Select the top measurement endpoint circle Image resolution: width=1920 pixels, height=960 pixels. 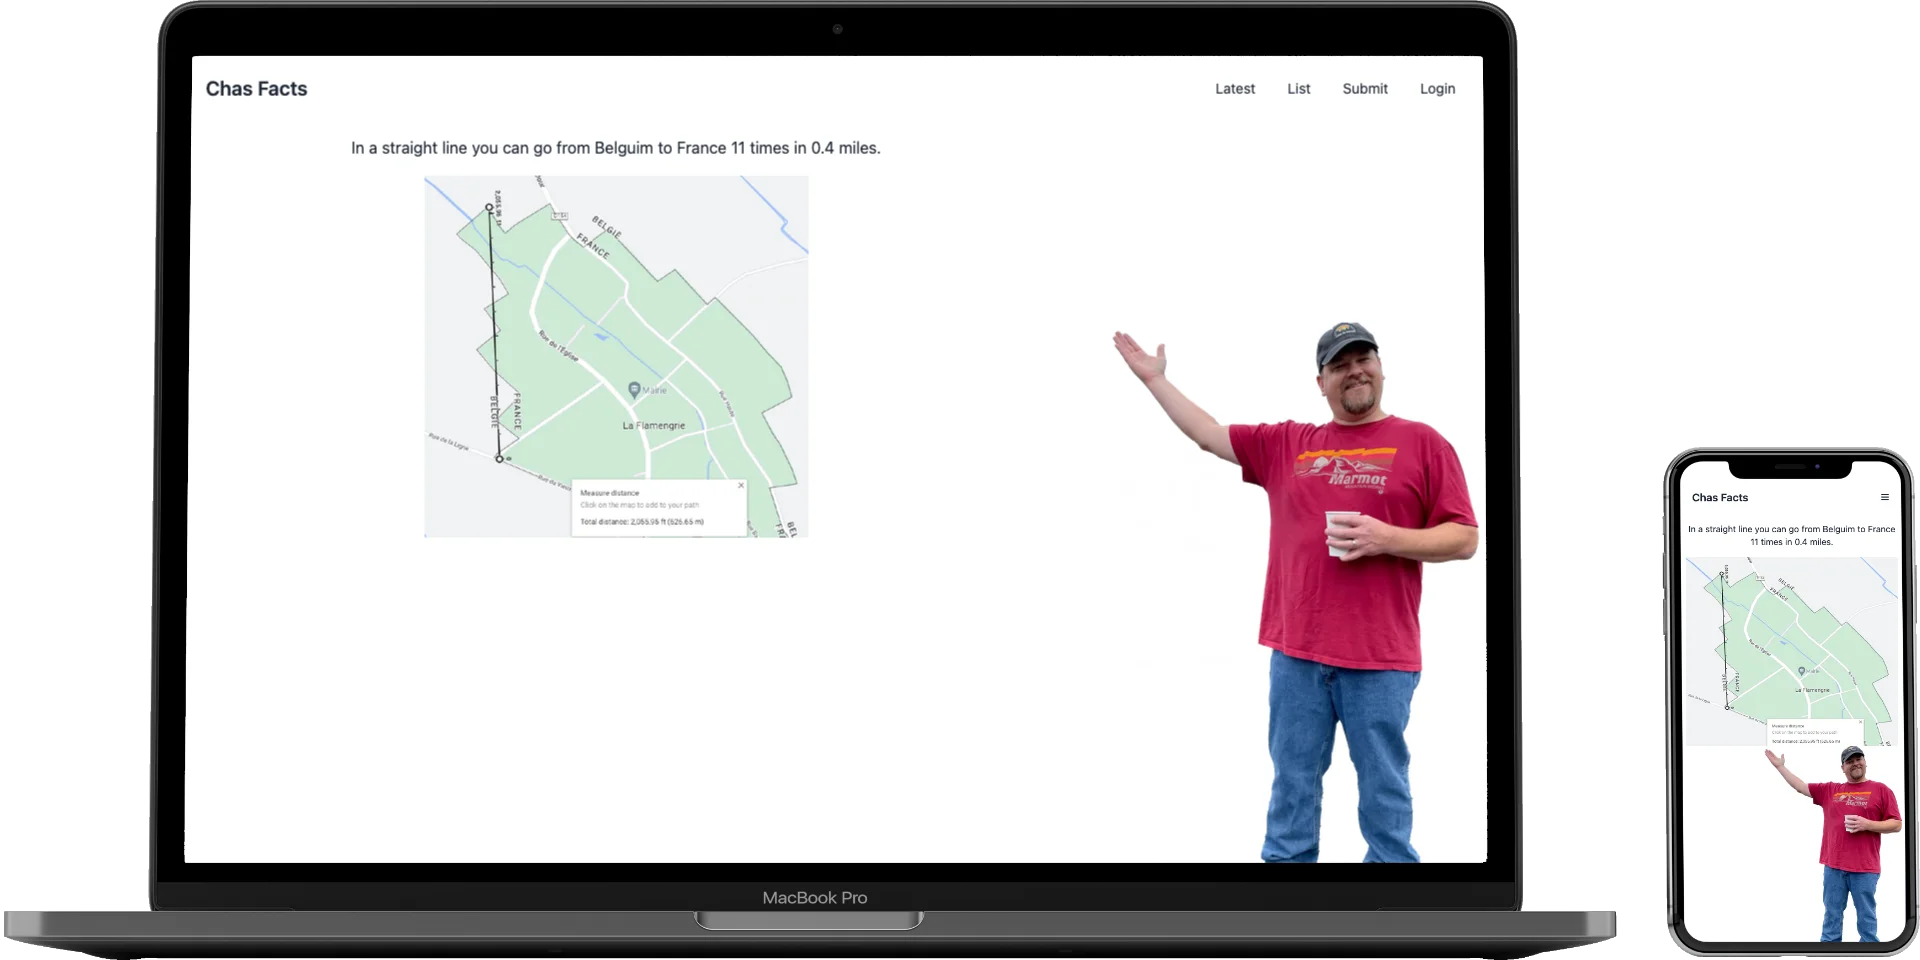coord(488,205)
